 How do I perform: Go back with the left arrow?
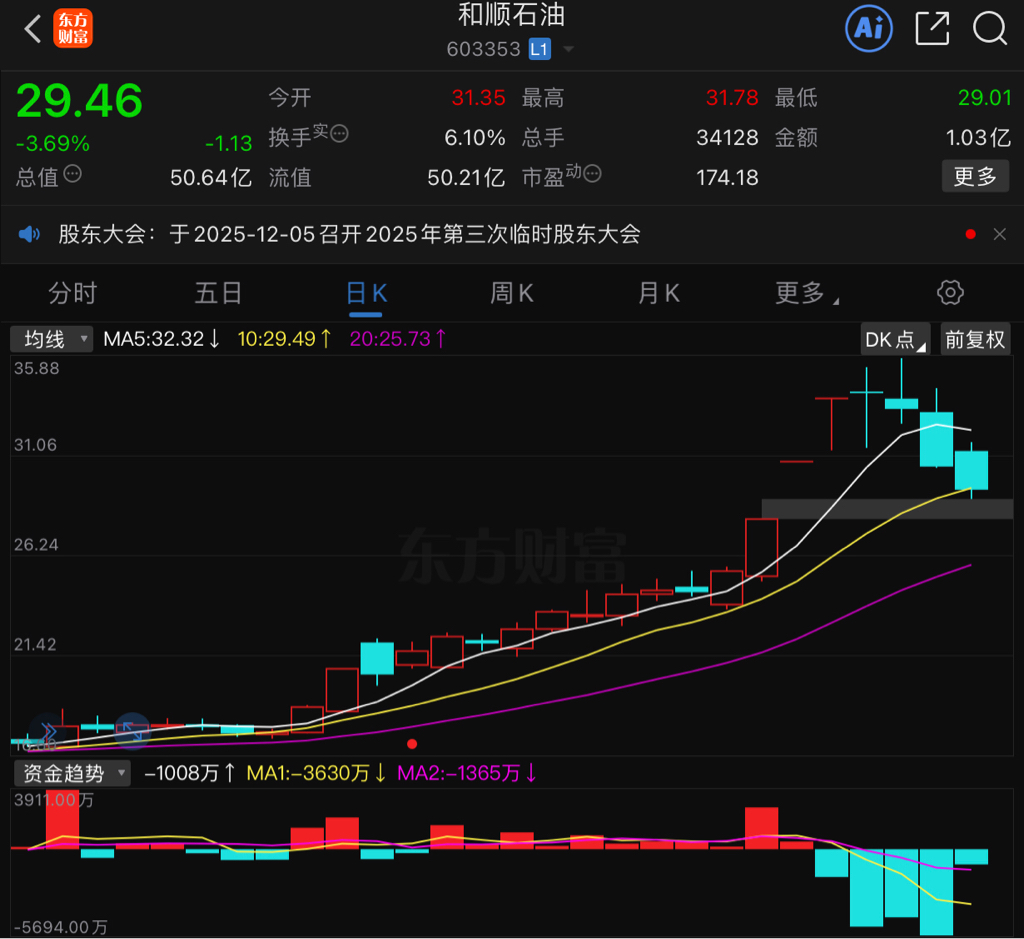click(x=33, y=29)
